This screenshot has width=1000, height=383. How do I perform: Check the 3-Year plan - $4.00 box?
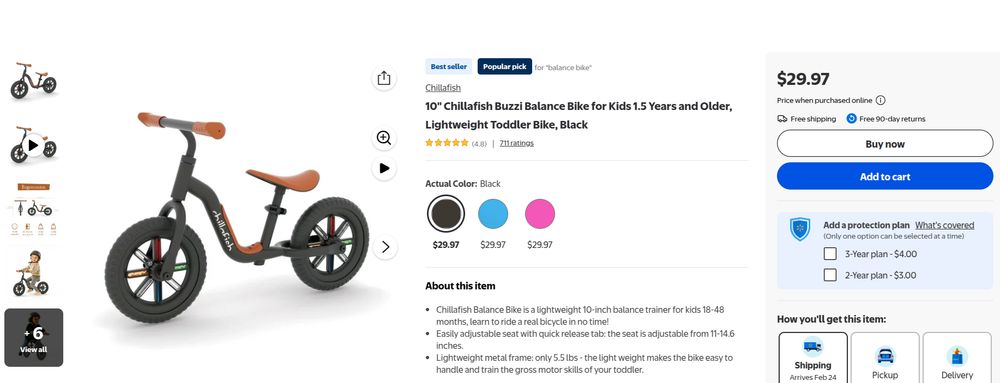click(830, 254)
